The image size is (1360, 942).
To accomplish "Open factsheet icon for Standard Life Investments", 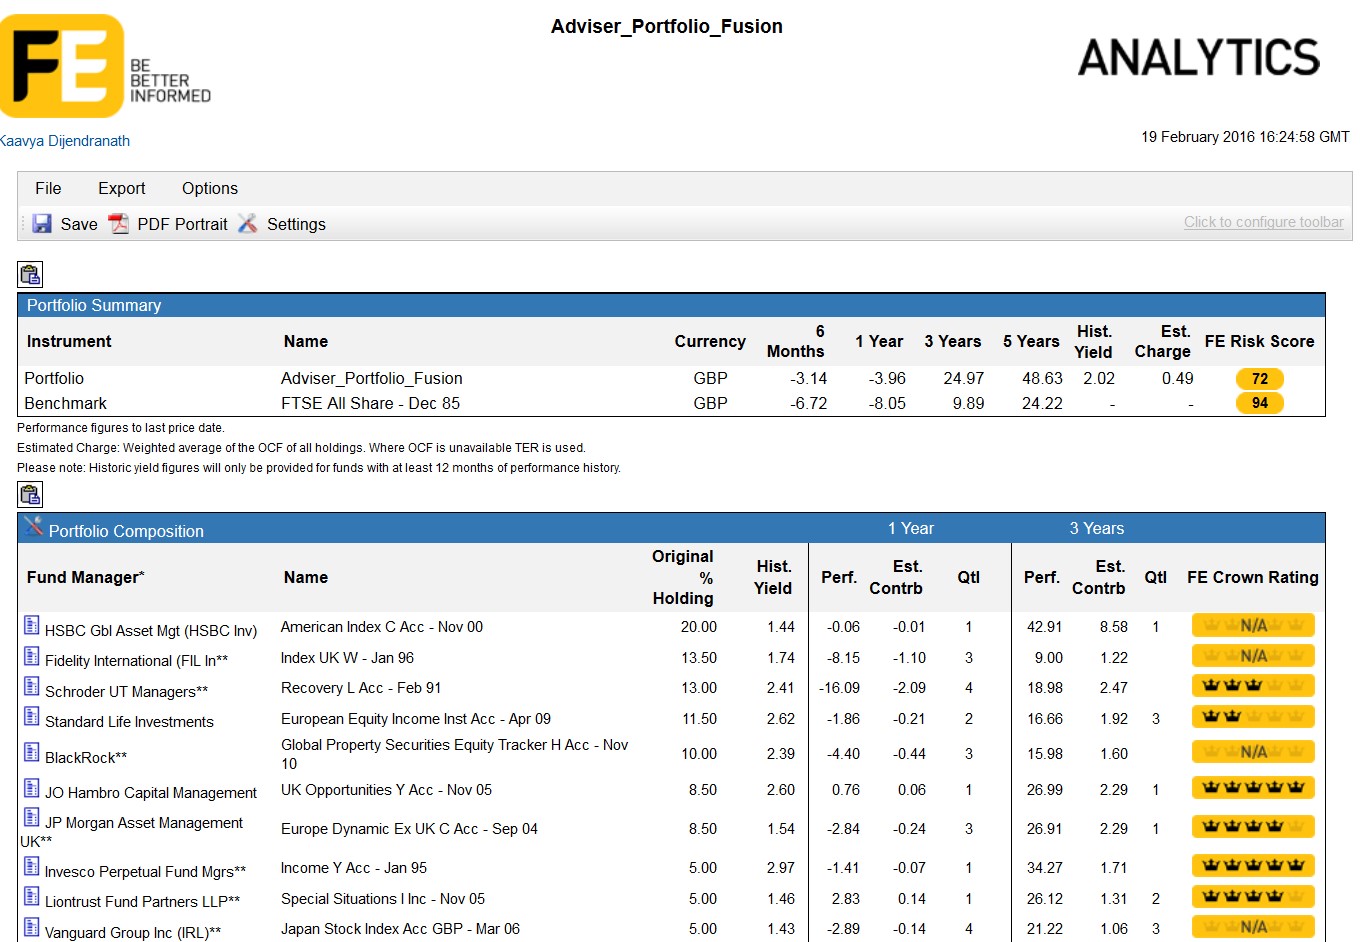I will [x=32, y=717].
